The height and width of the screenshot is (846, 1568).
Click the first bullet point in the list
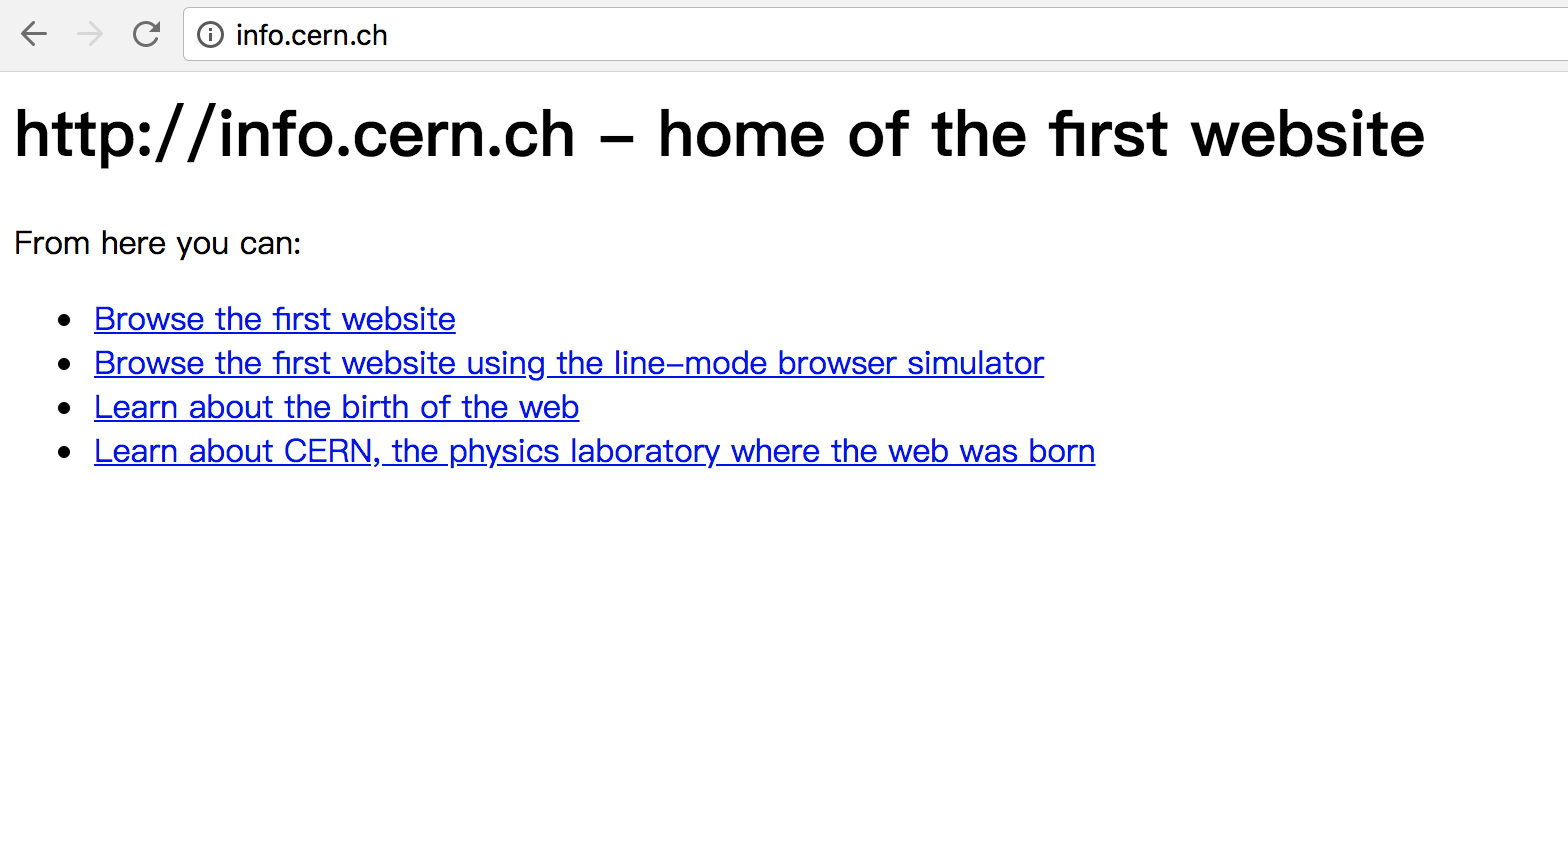65,320
